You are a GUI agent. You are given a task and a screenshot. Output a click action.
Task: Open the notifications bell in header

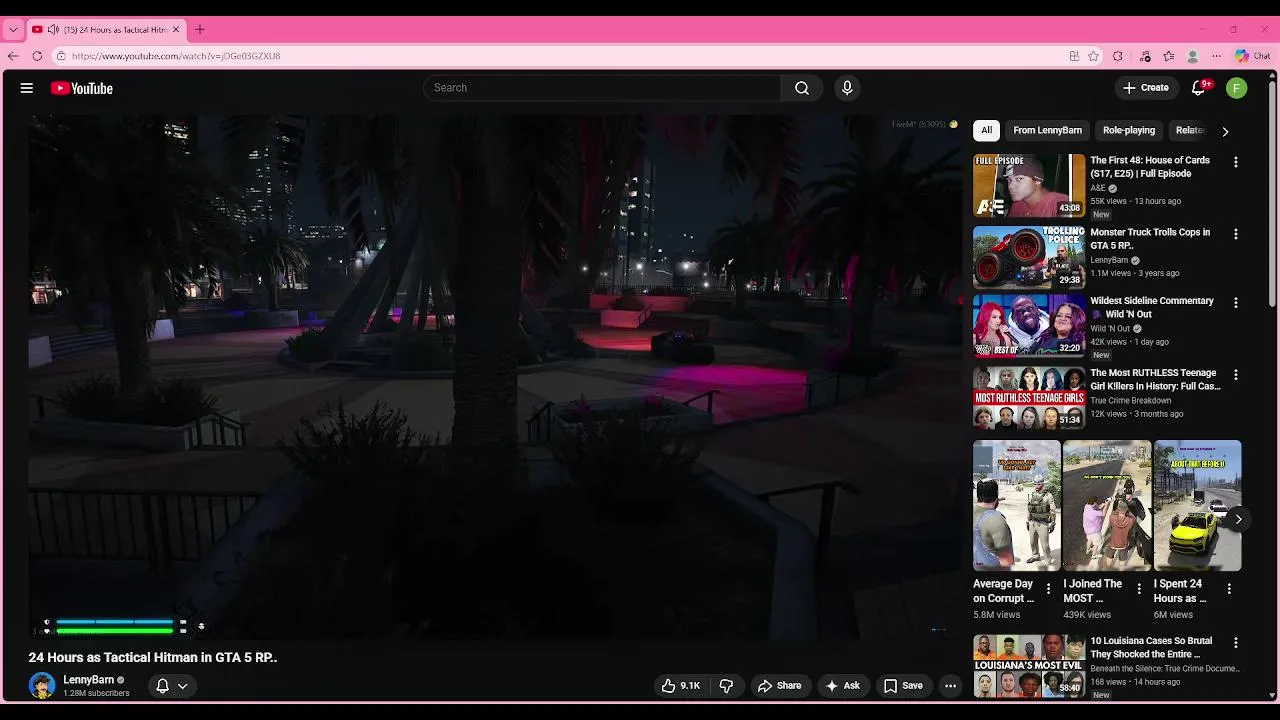pos(1199,88)
